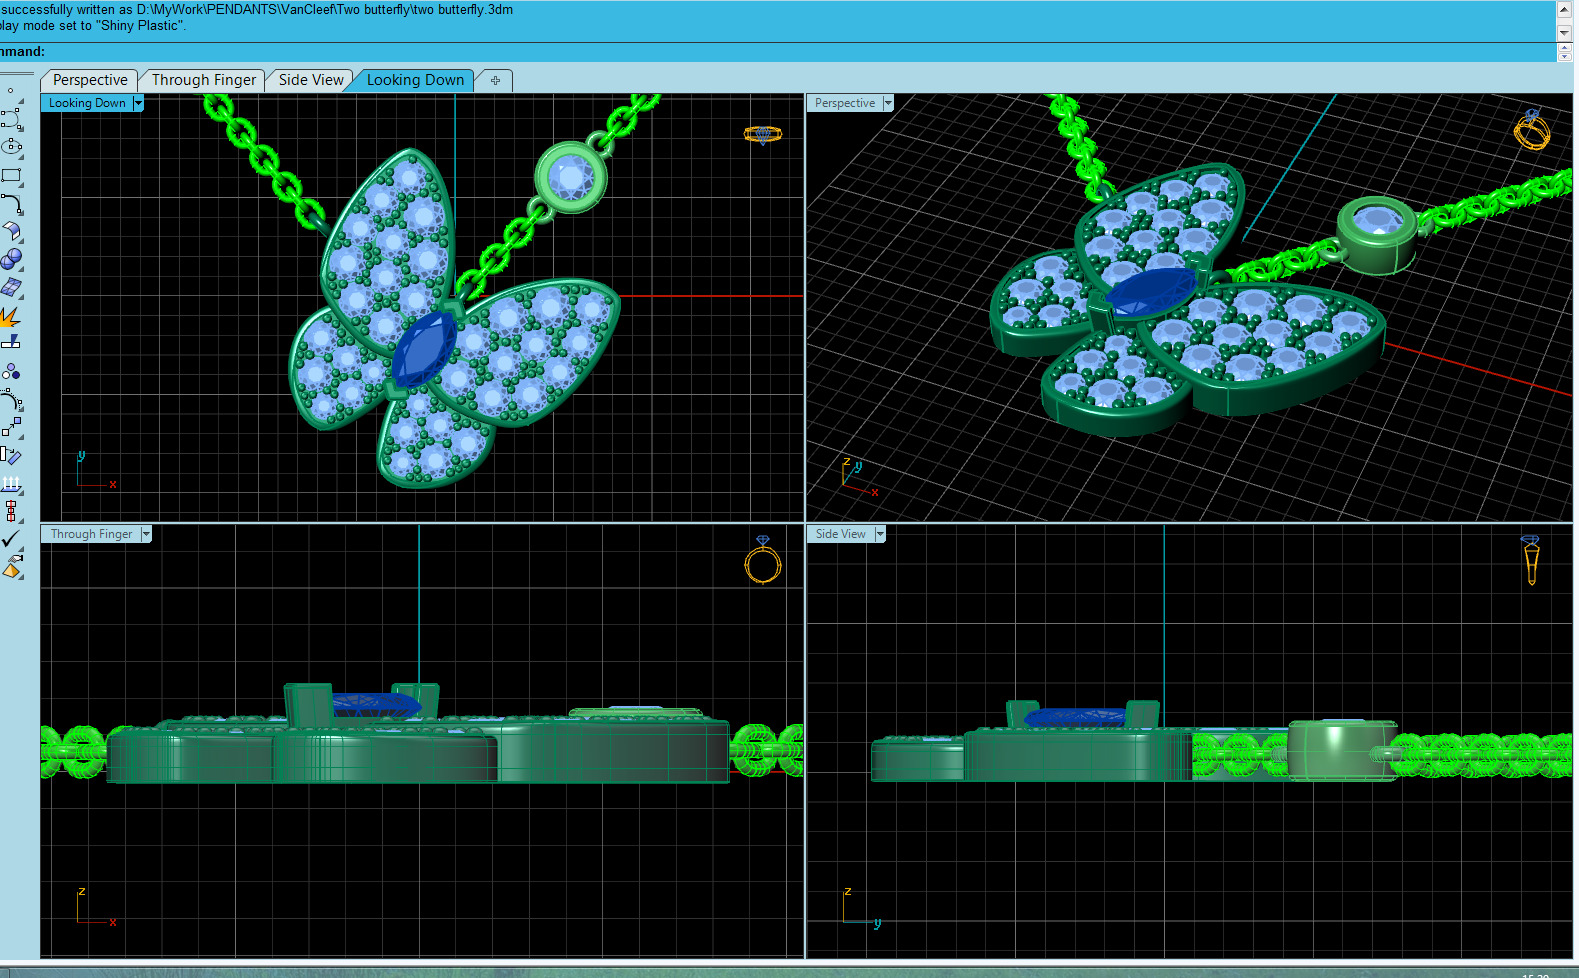Click the Project to CPlane arrows icon
Screen dimensions: 1579x978
click(x=11, y=484)
